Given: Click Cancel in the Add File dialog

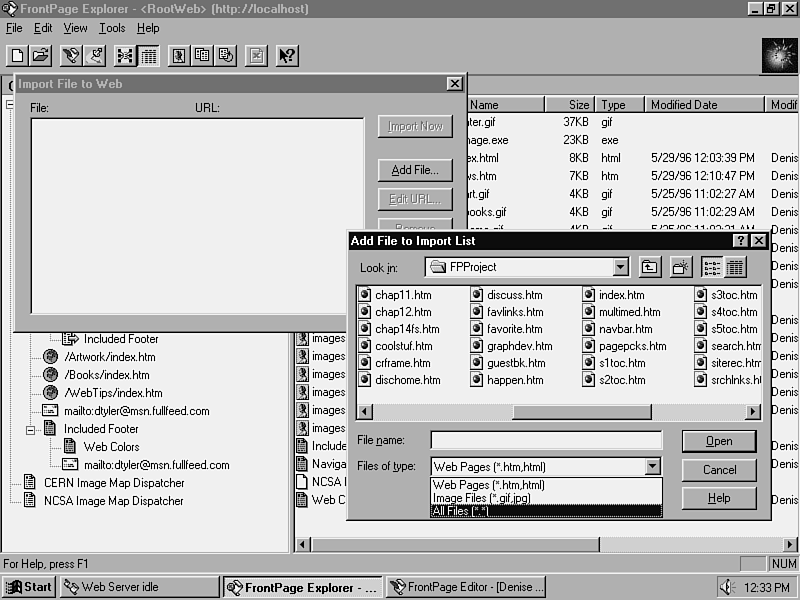Looking at the screenshot, I should pyautogui.click(x=719, y=470).
